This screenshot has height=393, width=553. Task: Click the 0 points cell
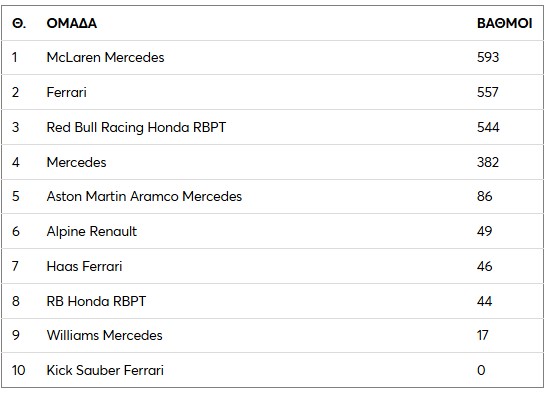481,370
